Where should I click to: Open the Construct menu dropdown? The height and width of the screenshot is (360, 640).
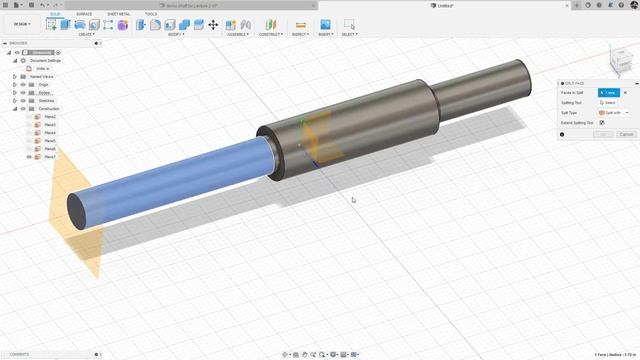tap(271, 35)
